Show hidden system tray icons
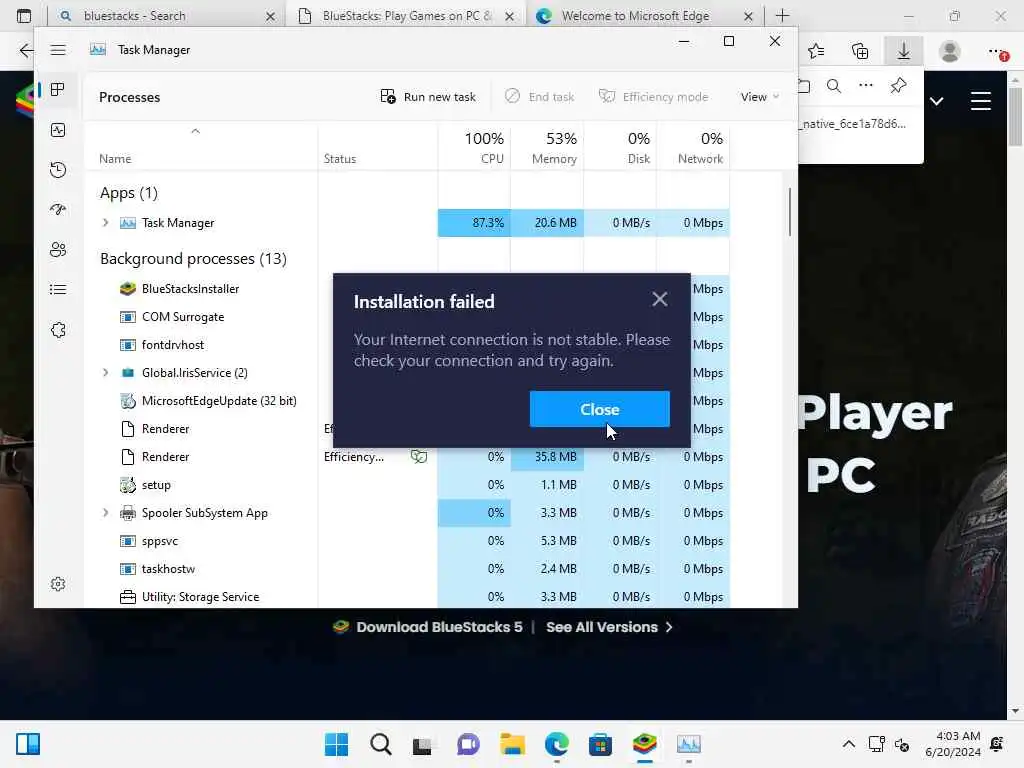 [848, 744]
